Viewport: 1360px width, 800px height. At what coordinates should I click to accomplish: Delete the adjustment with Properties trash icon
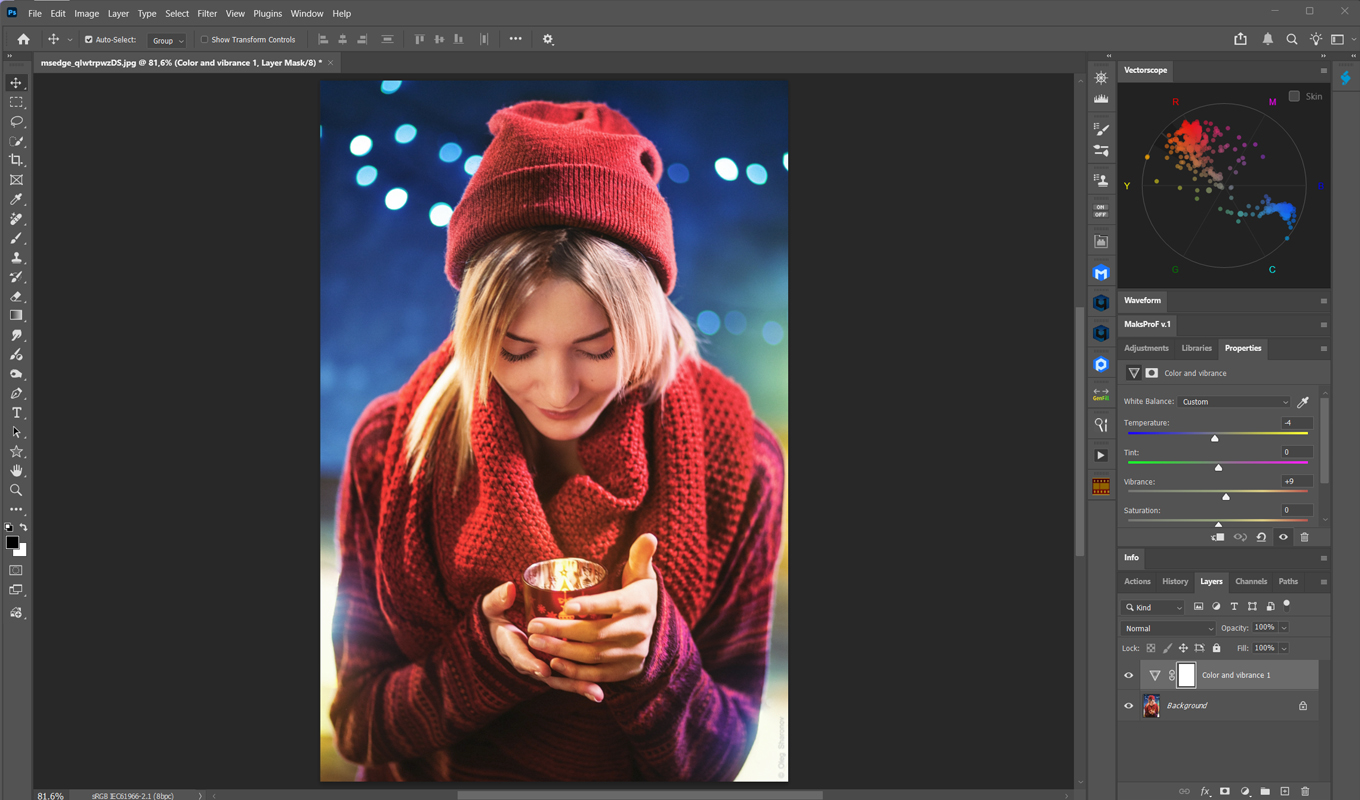pyautogui.click(x=1304, y=537)
